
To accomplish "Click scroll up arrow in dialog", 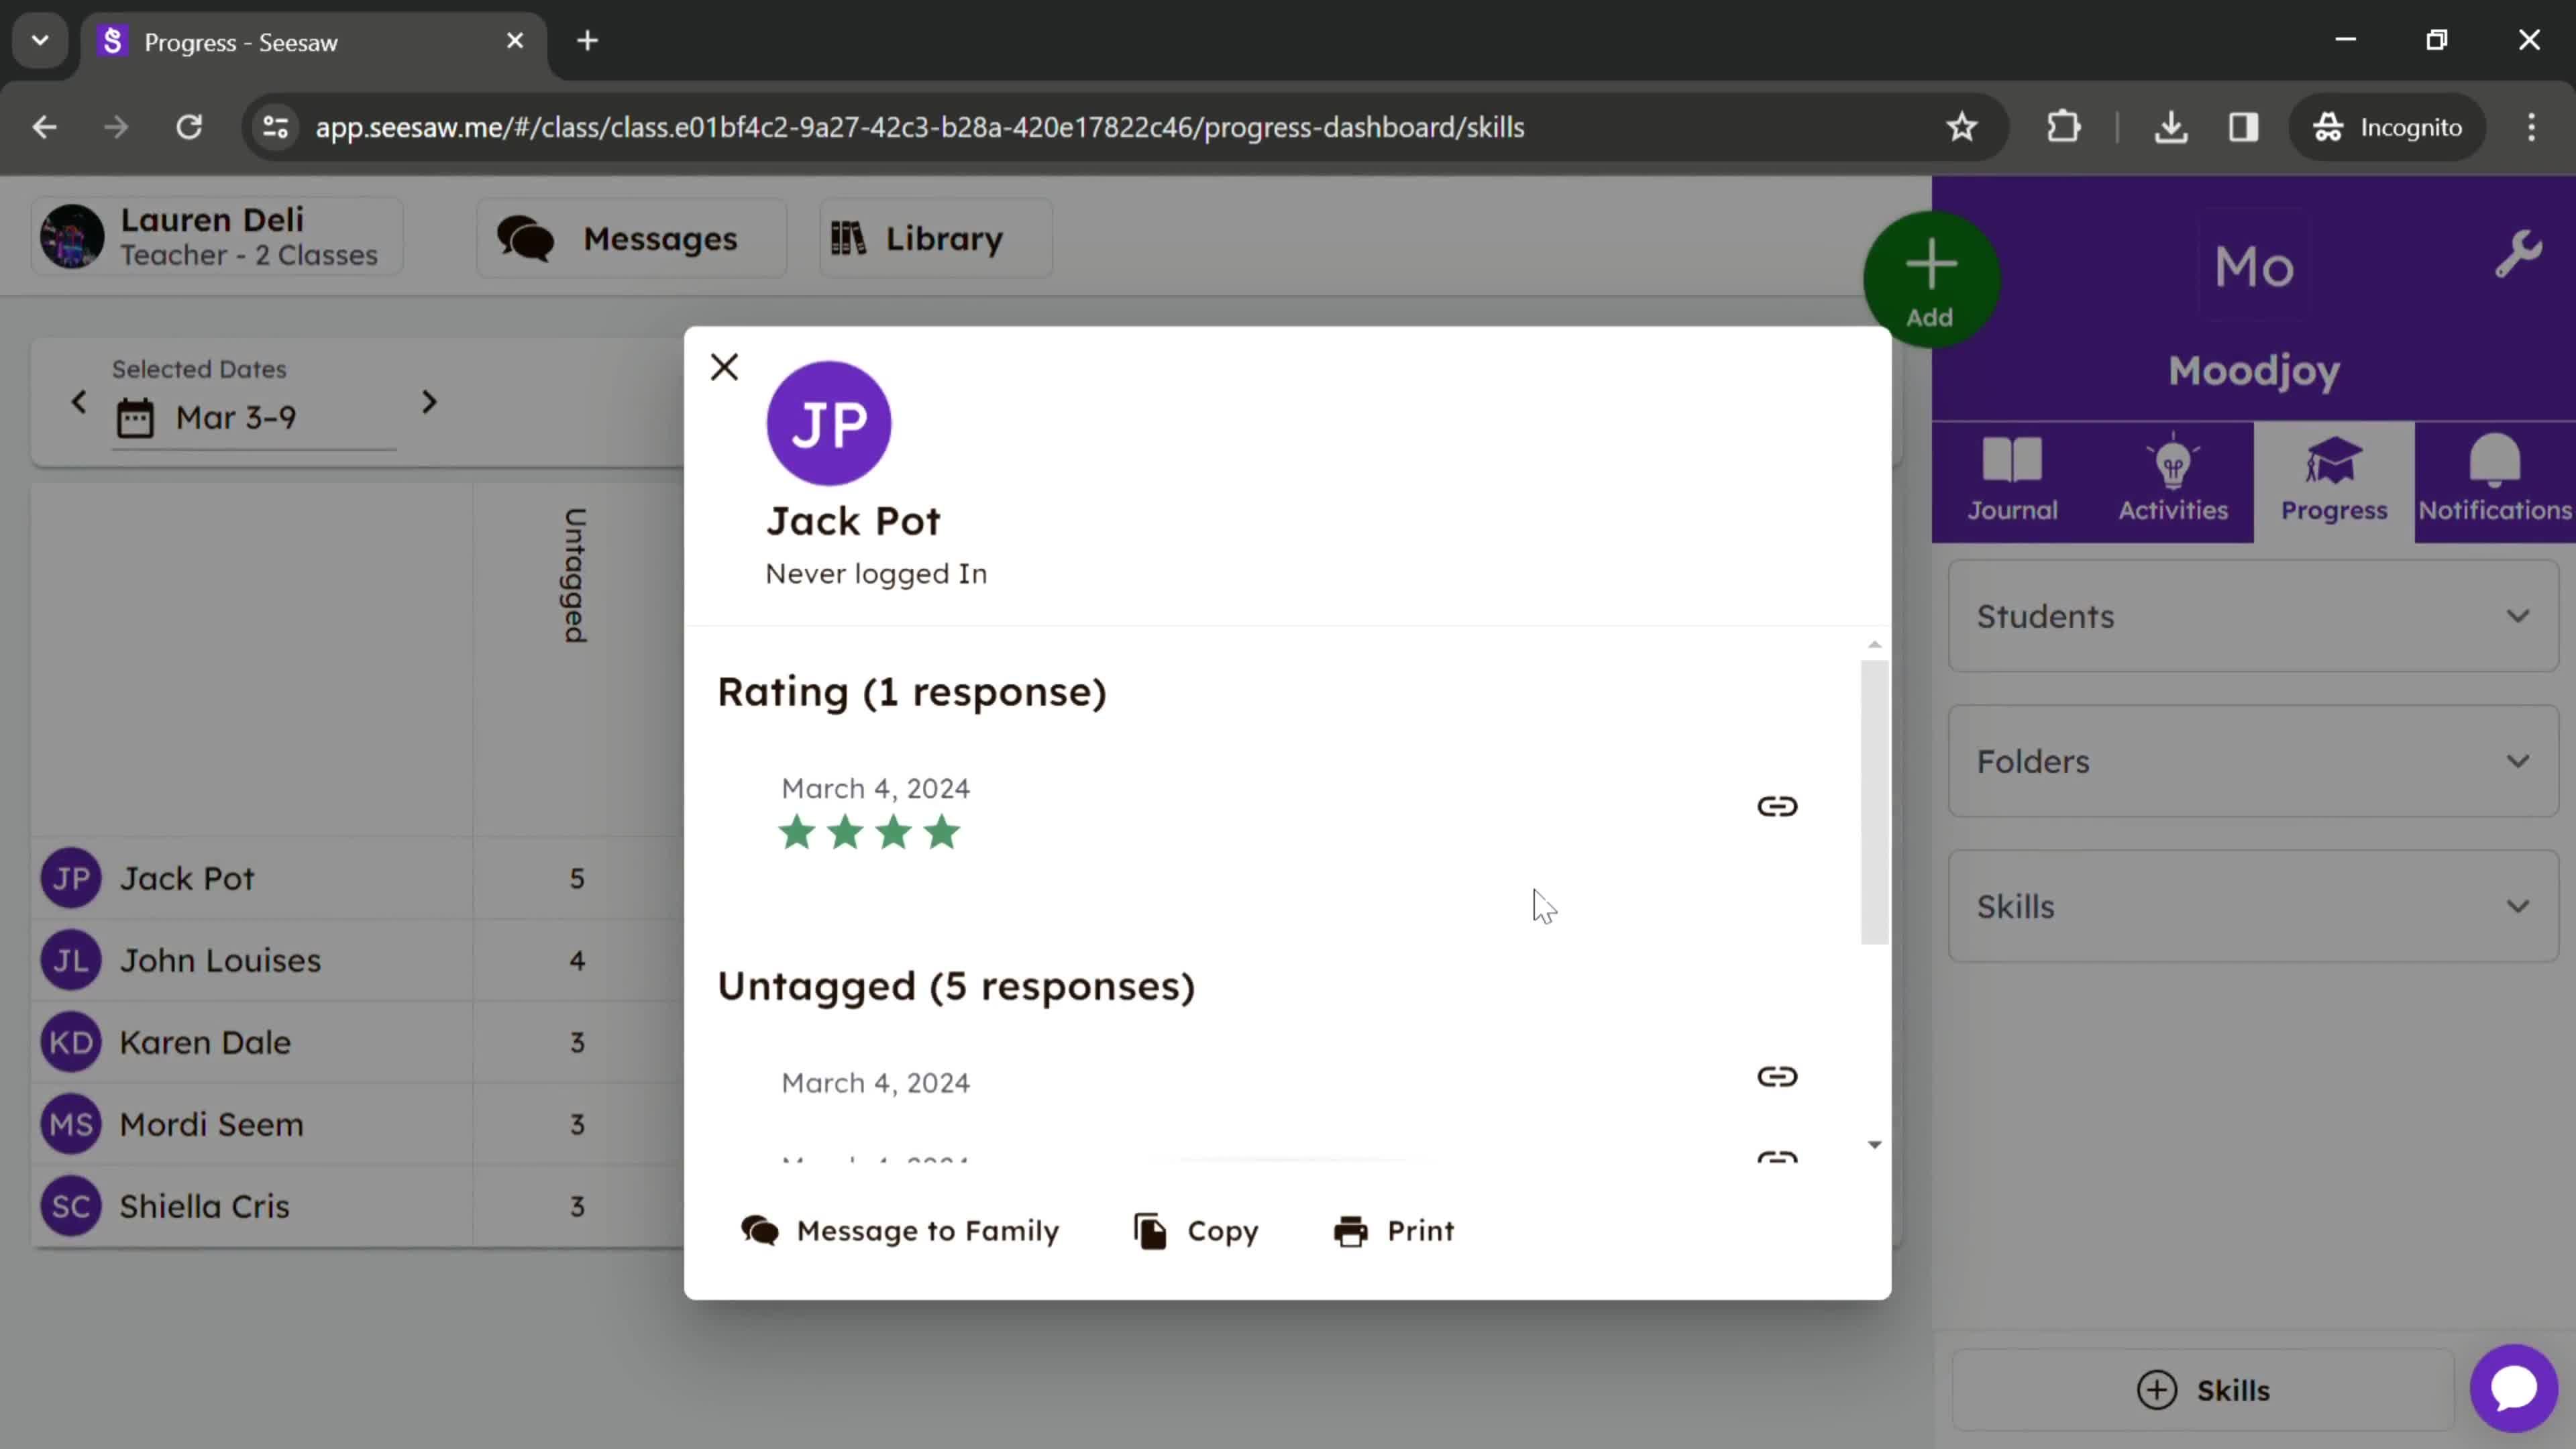I will 1874,645.
